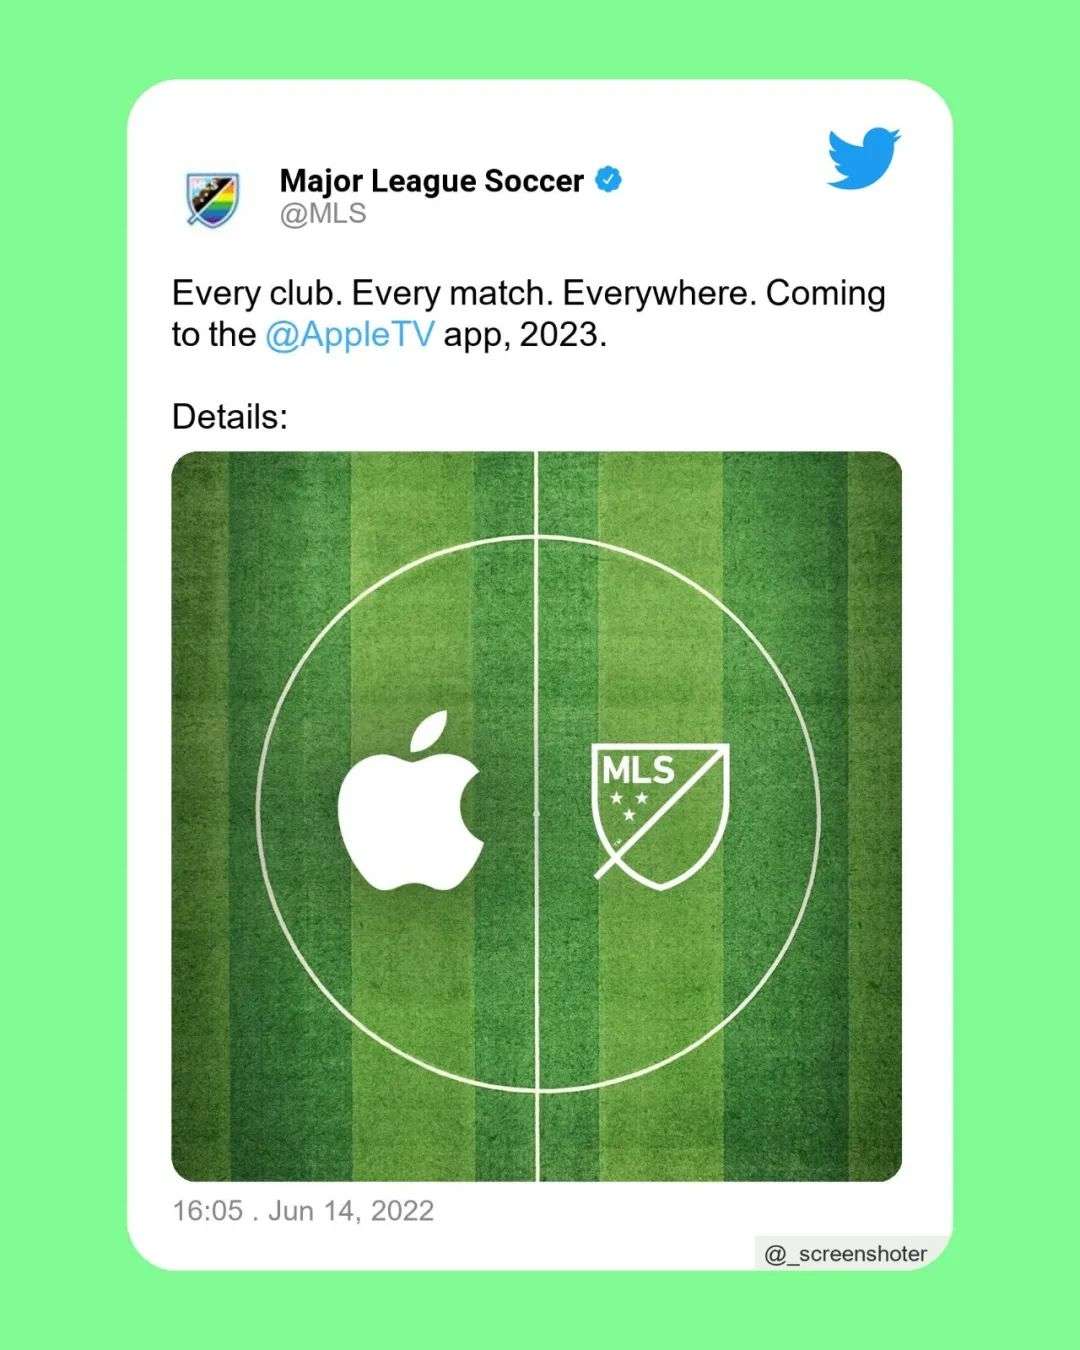Click the Major League Soccer account name
Viewport: 1080px width, 1350px height.
coord(432,181)
